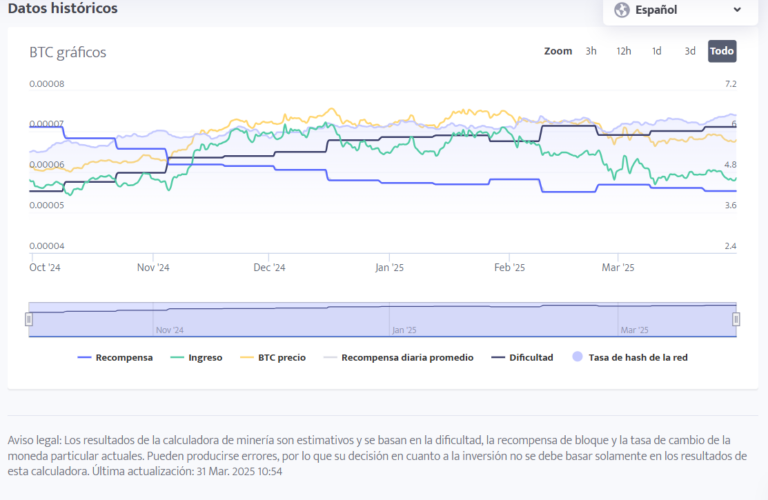This screenshot has height=500, width=768.
Task: Switch chart zoom to 1d
Action: click(656, 51)
